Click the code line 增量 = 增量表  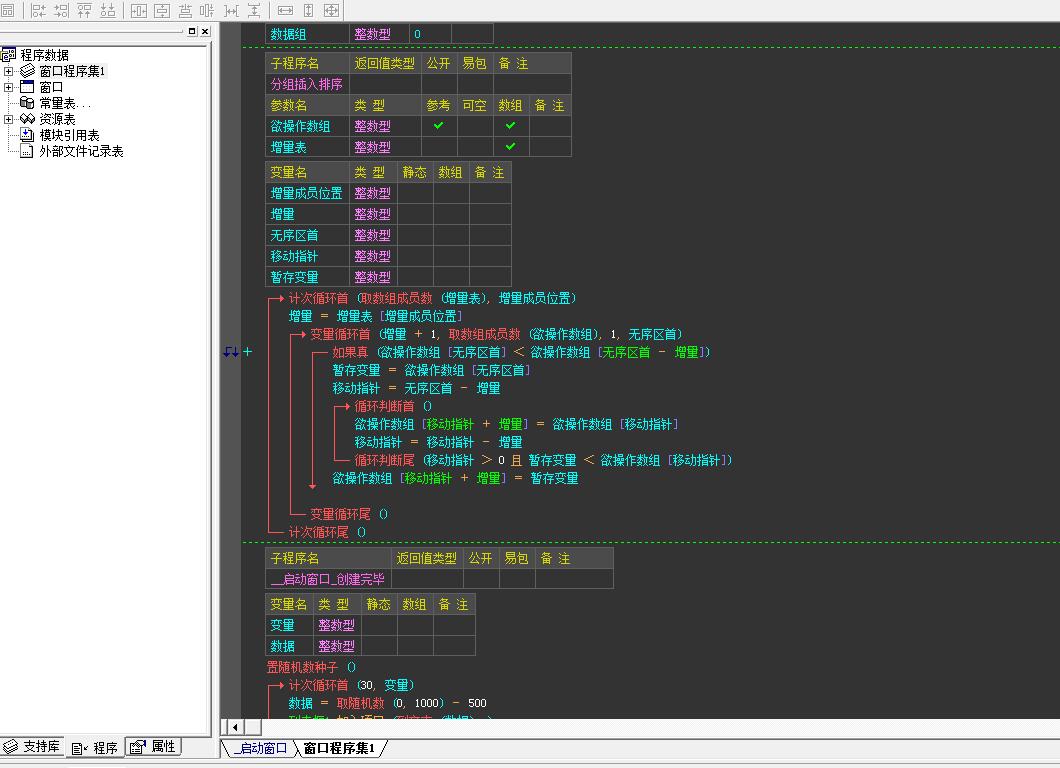coord(375,316)
